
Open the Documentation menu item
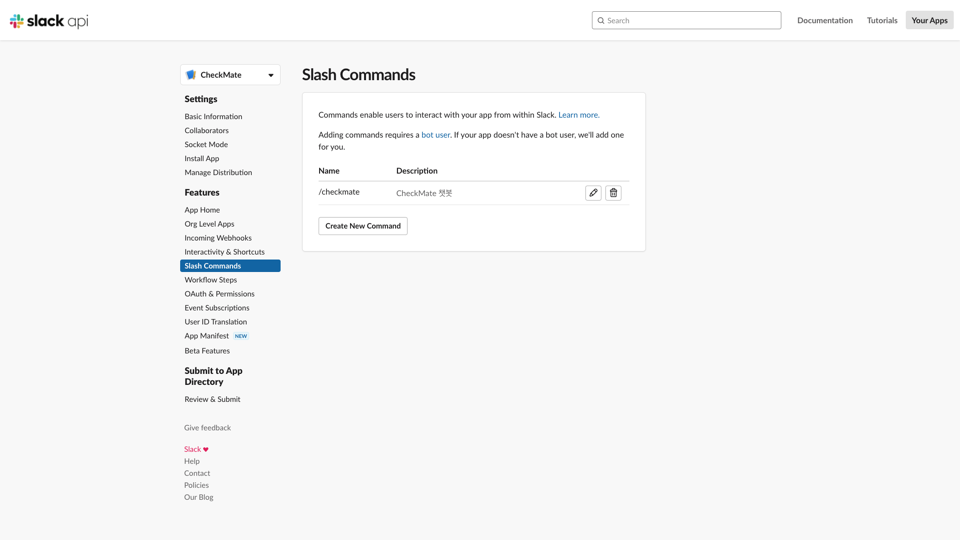tap(825, 20)
